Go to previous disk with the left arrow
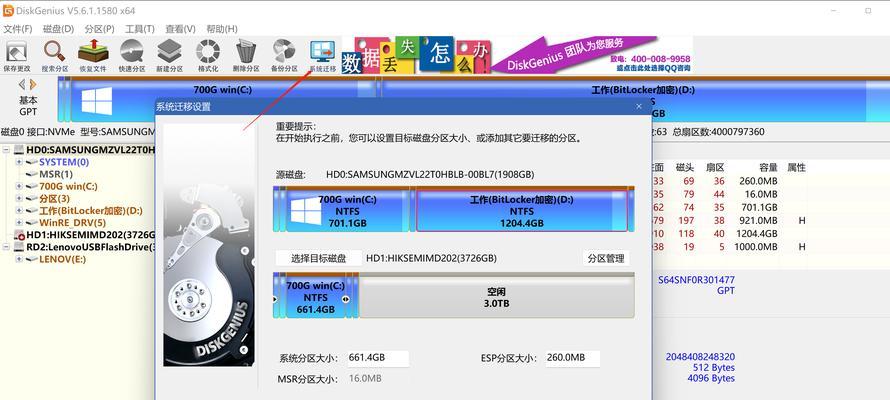Screen dimensions: 890x400 (x=22, y=85)
